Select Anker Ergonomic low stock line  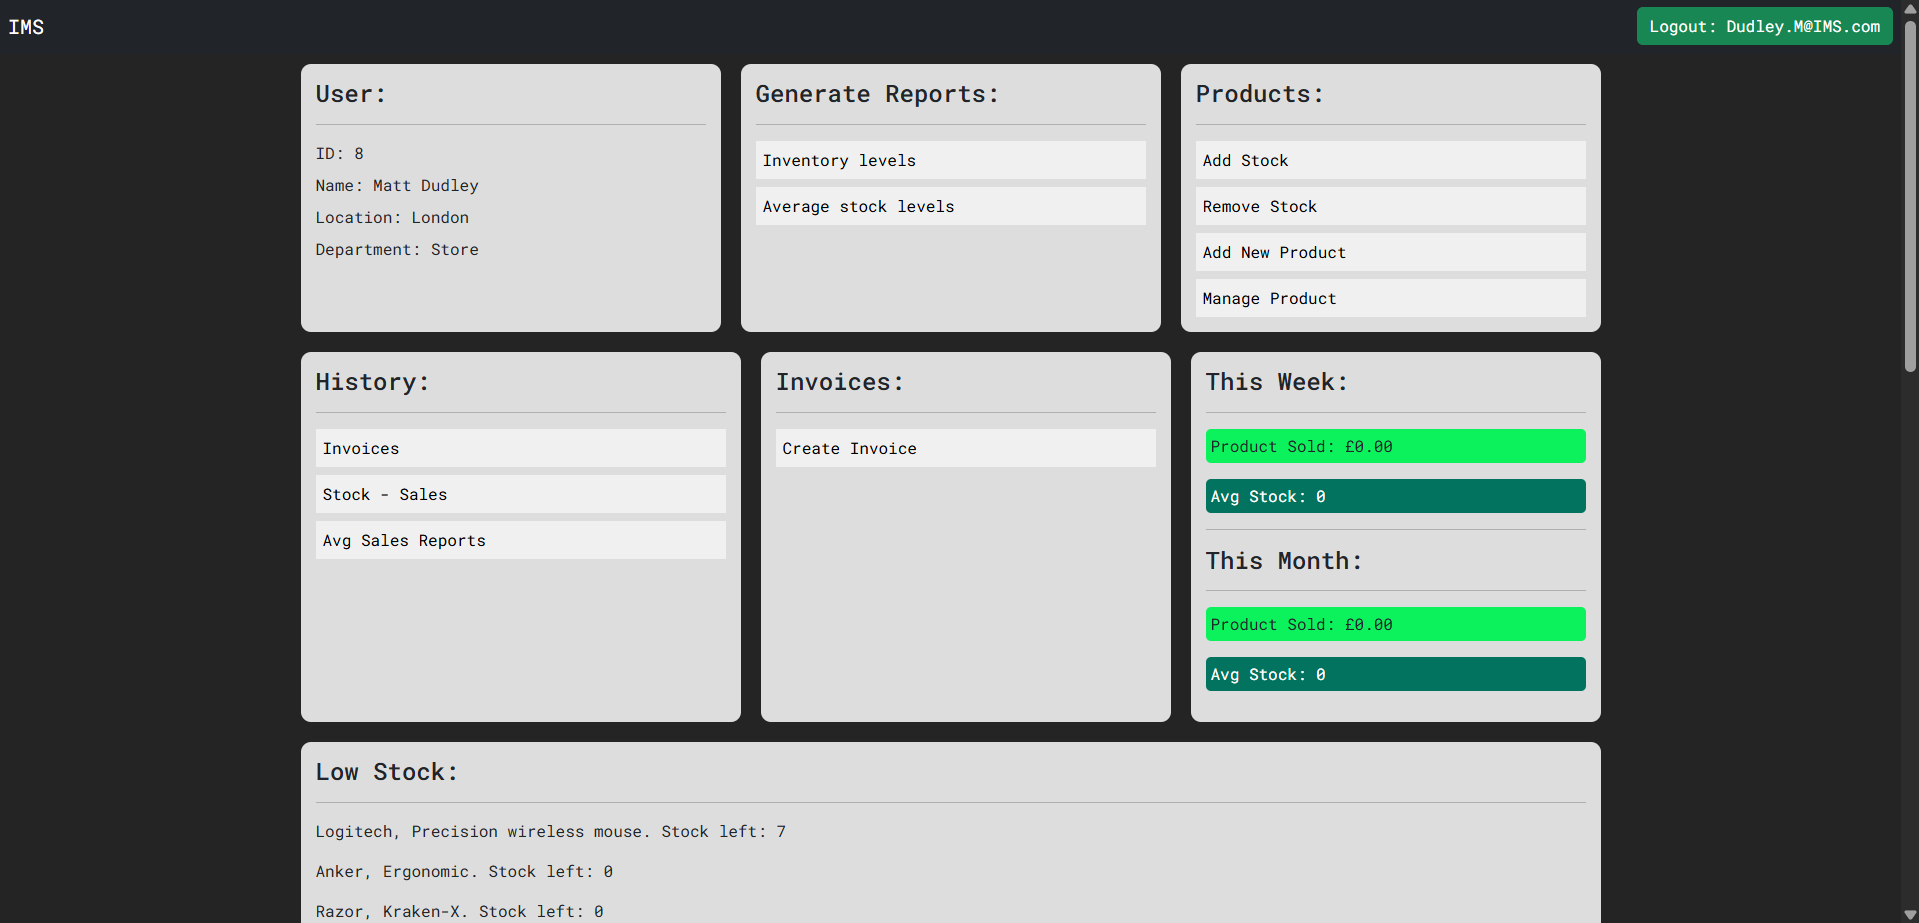click(464, 871)
